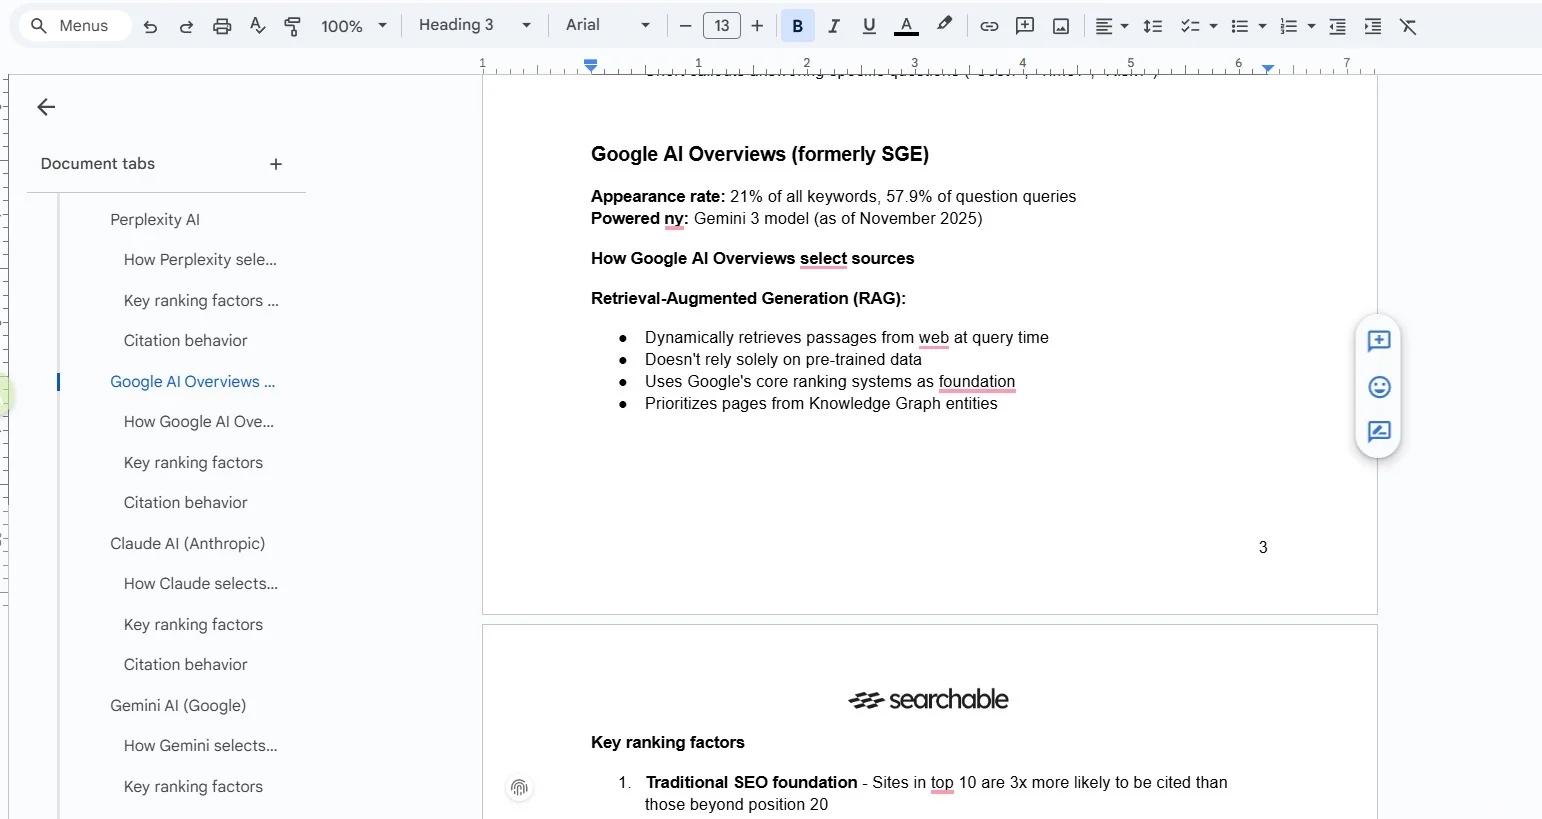
Task: Expand the bulleted list options arrow
Action: click(1263, 26)
